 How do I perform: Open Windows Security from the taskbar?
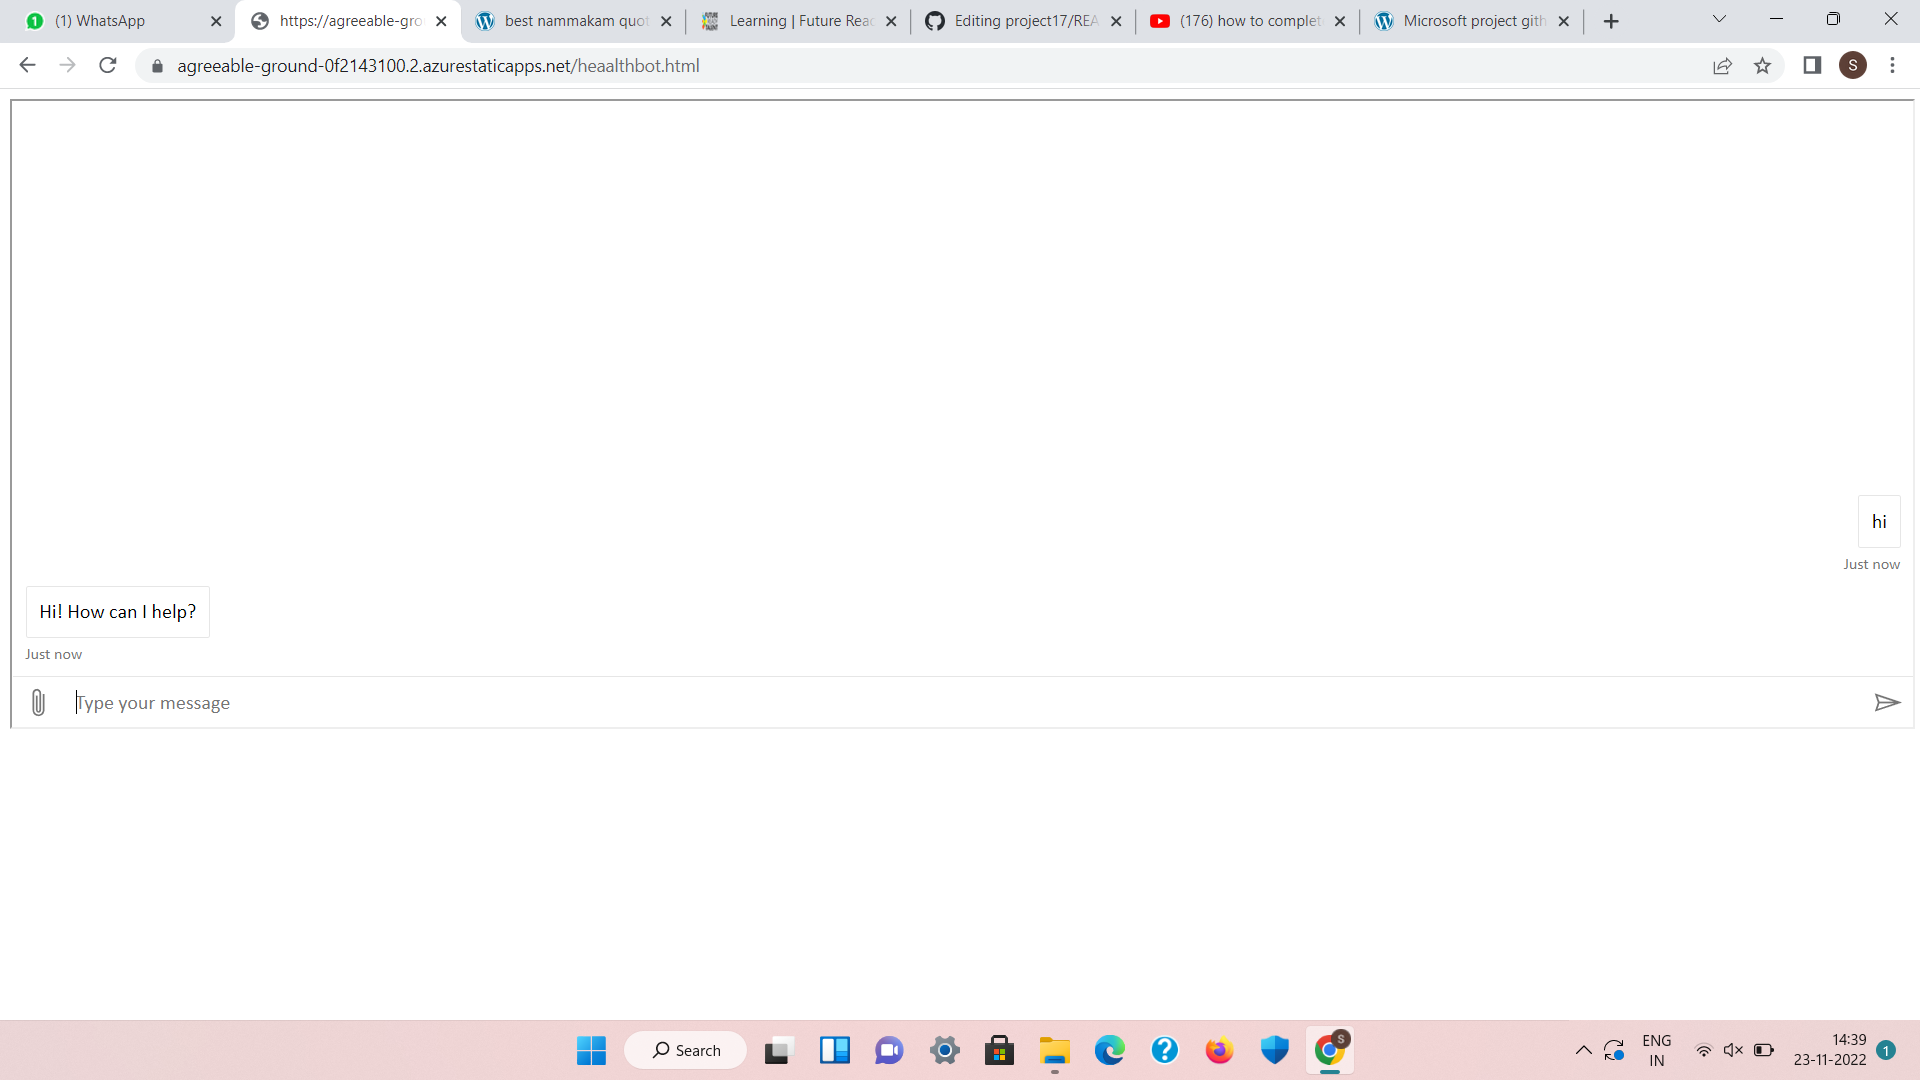(x=1275, y=1050)
